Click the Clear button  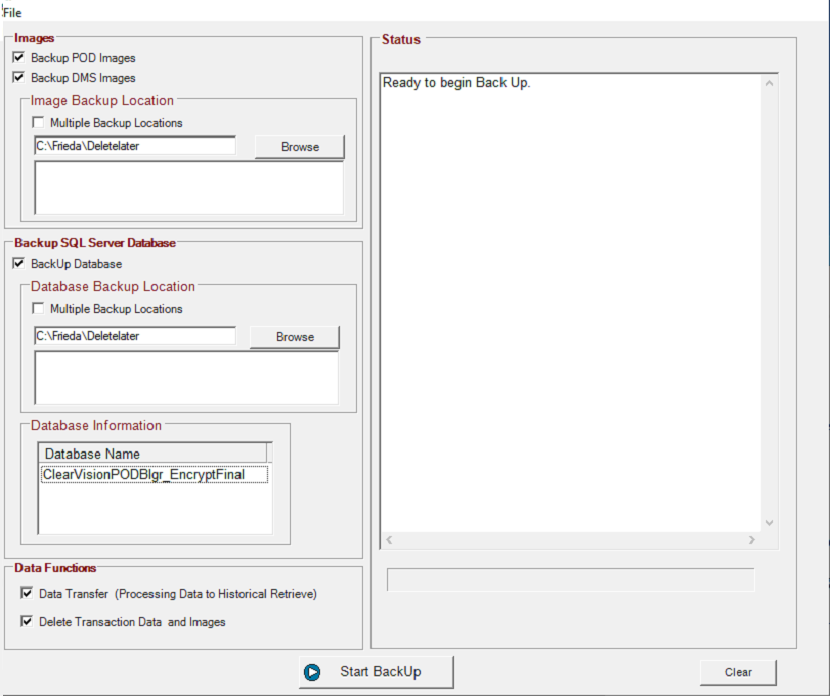738,672
